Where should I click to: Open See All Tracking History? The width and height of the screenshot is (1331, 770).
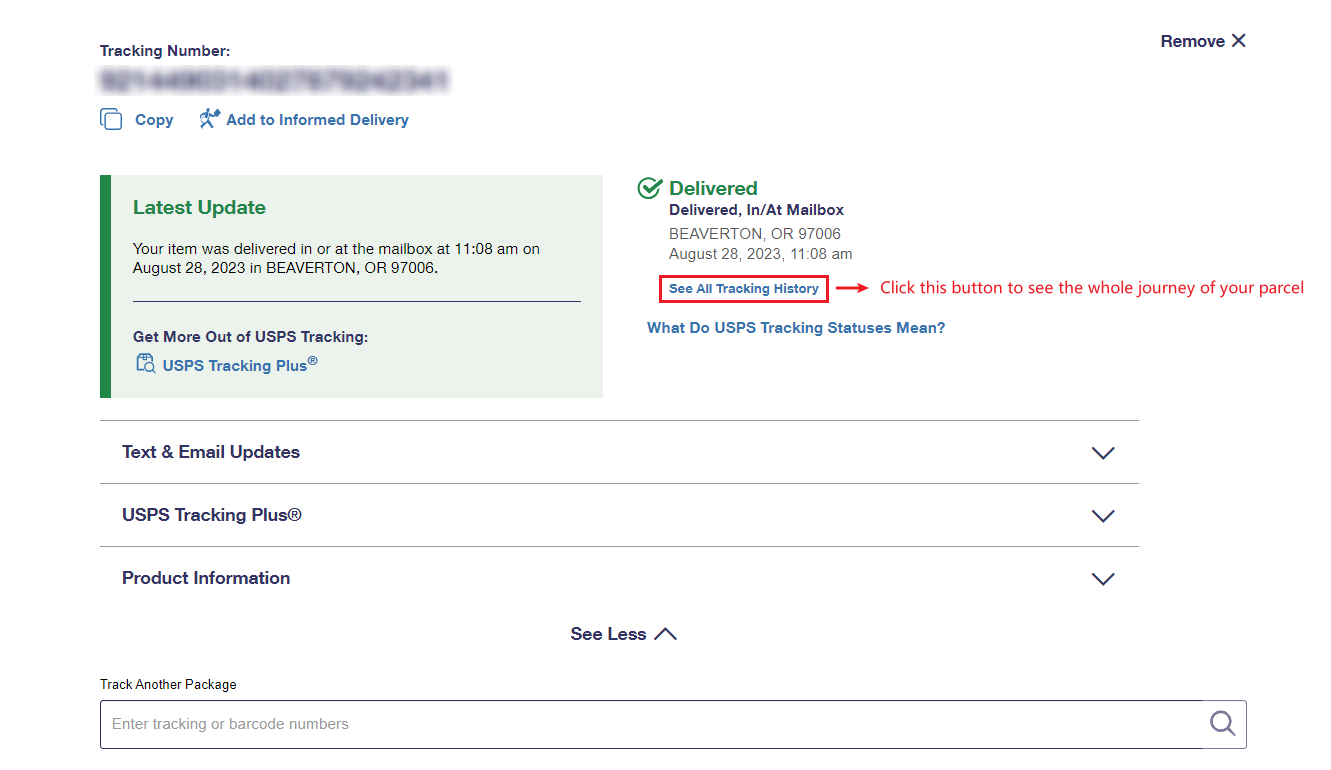click(x=744, y=288)
